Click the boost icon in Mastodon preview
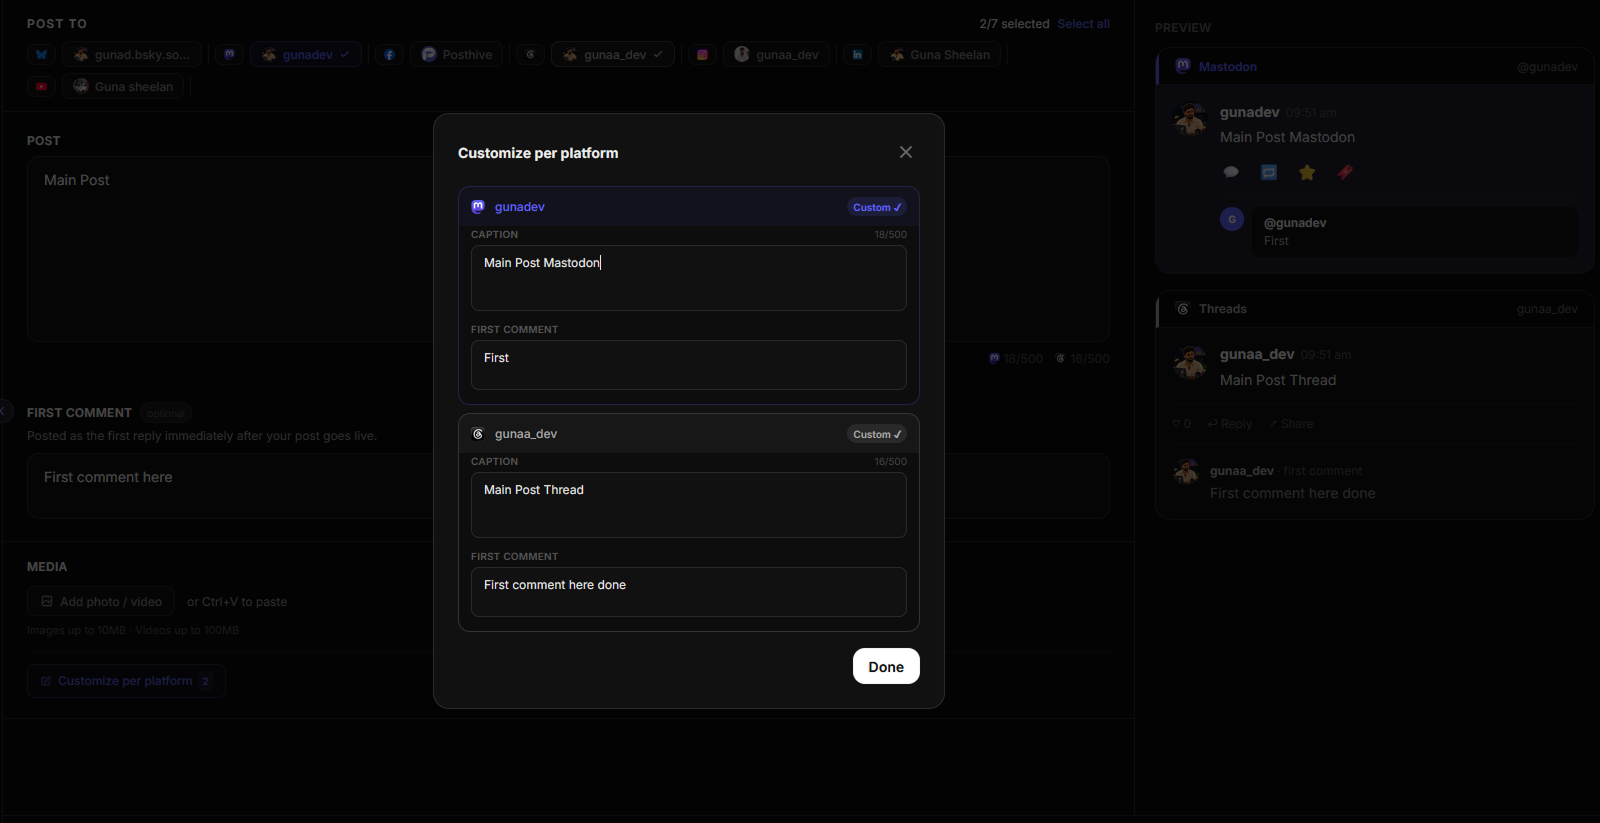 [x=1269, y=173]
